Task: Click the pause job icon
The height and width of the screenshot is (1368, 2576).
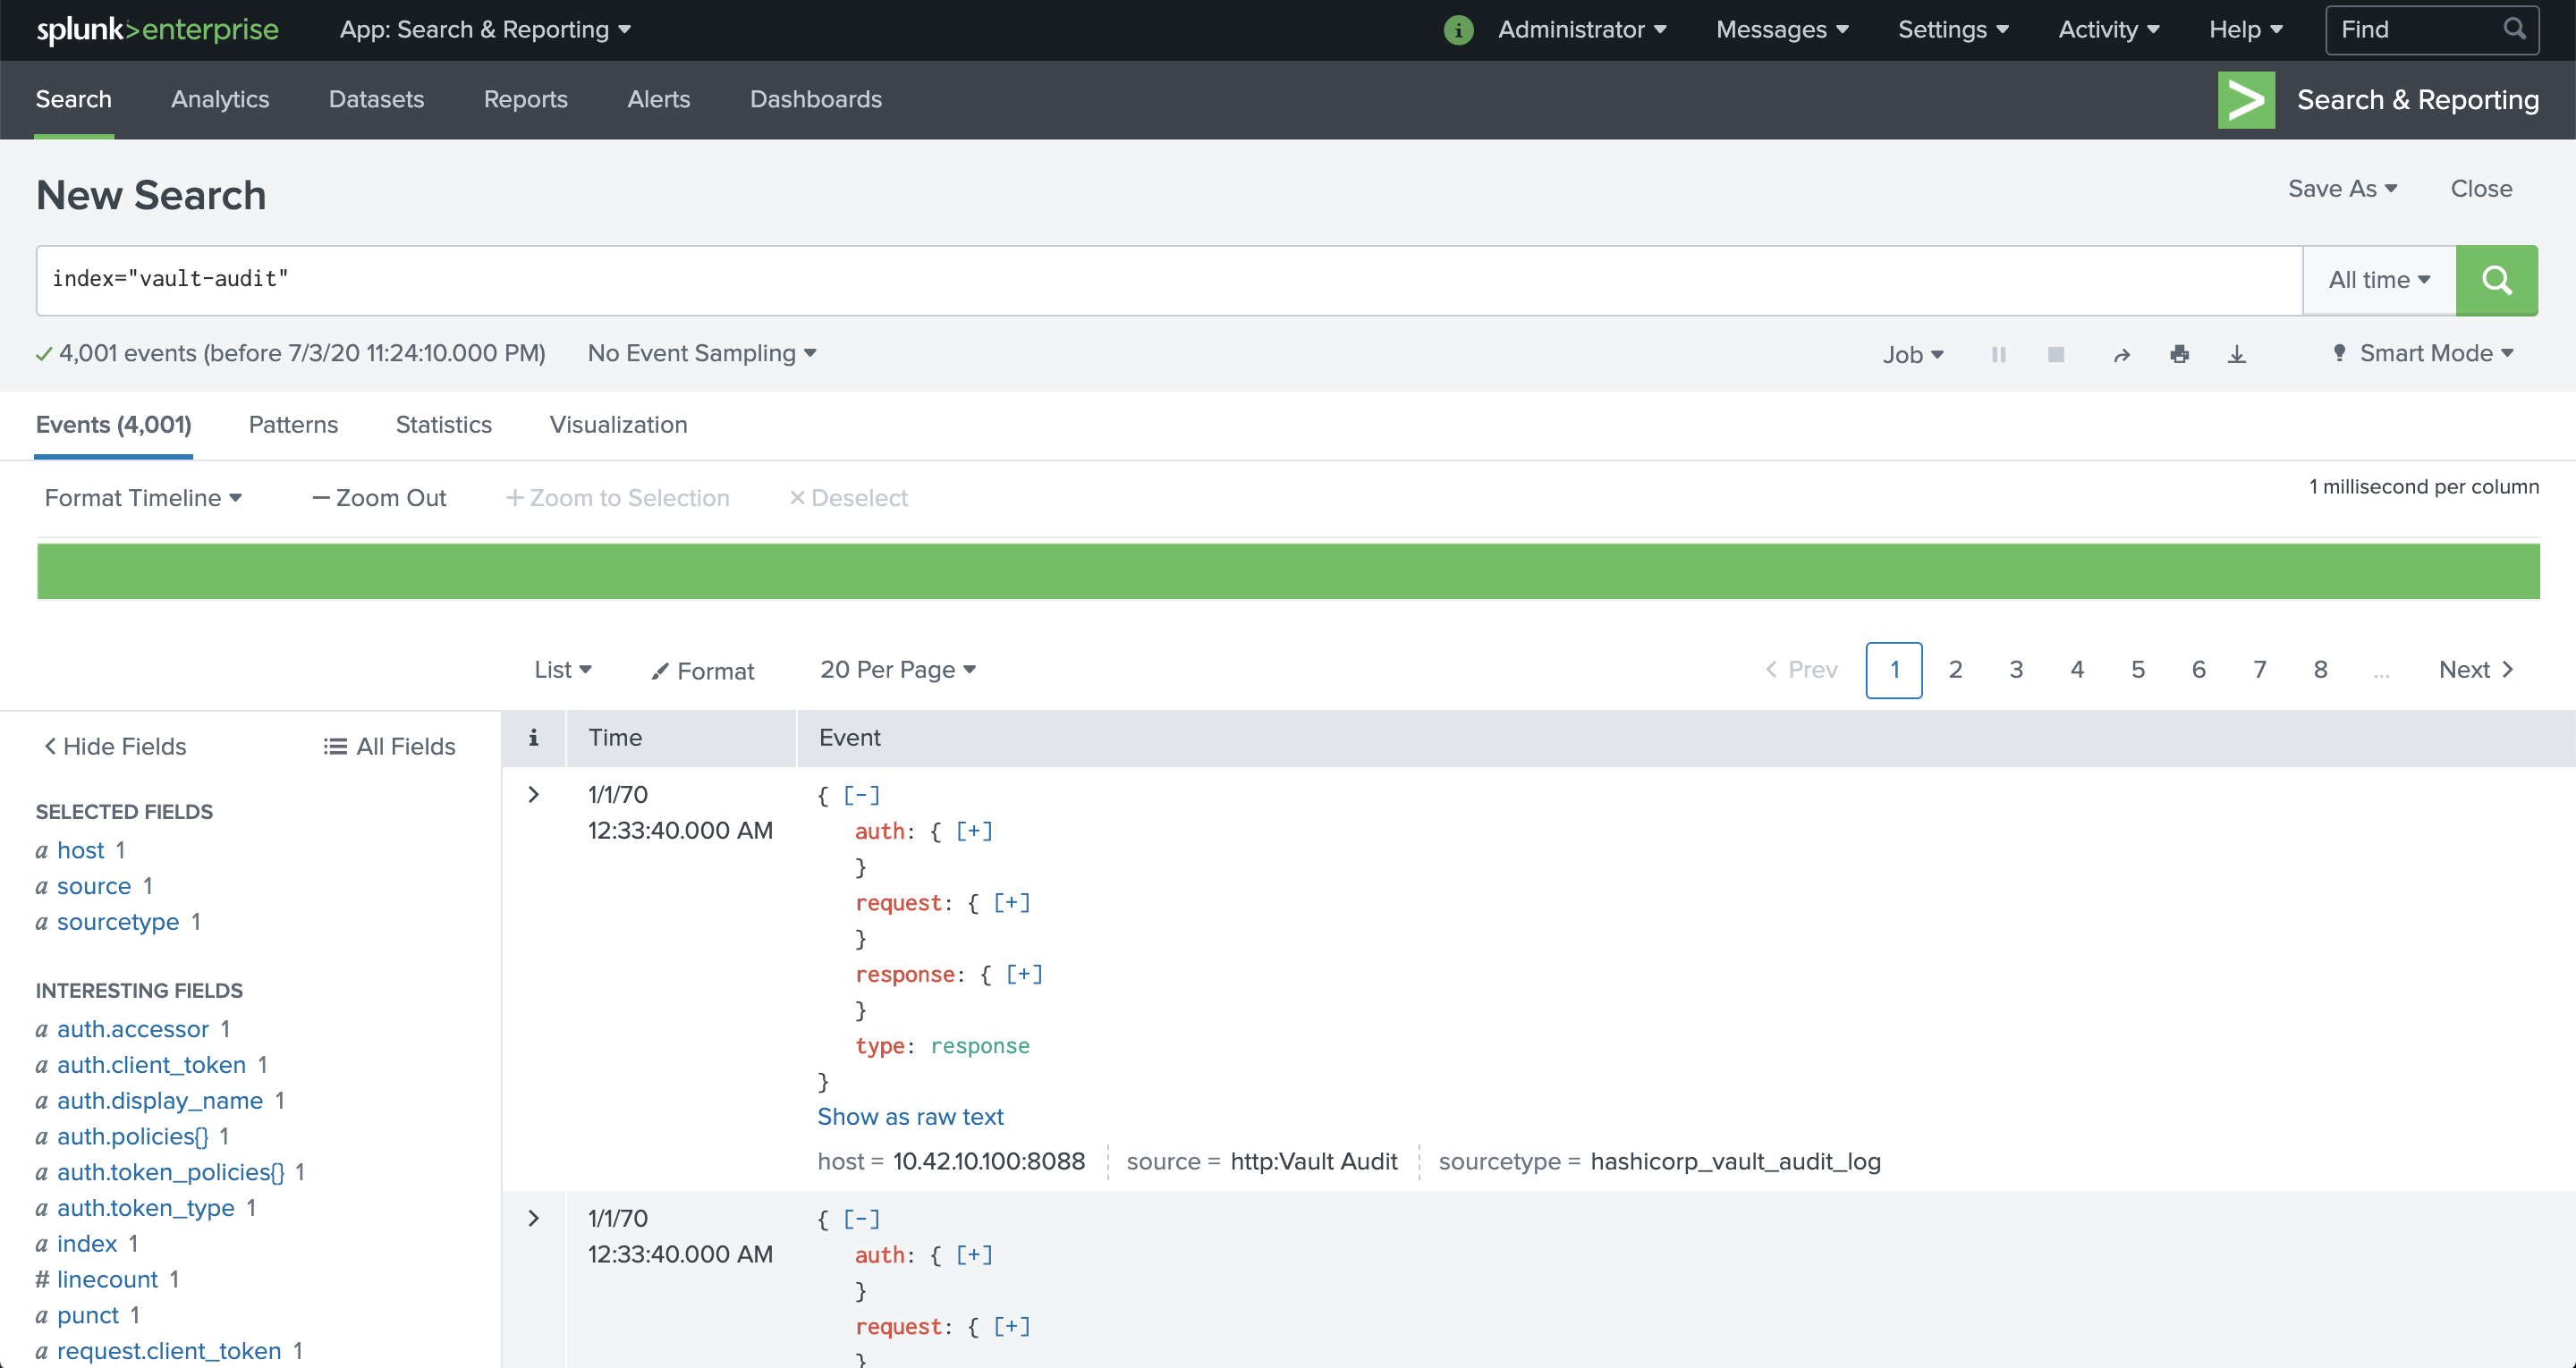Action: (1996, 352)
